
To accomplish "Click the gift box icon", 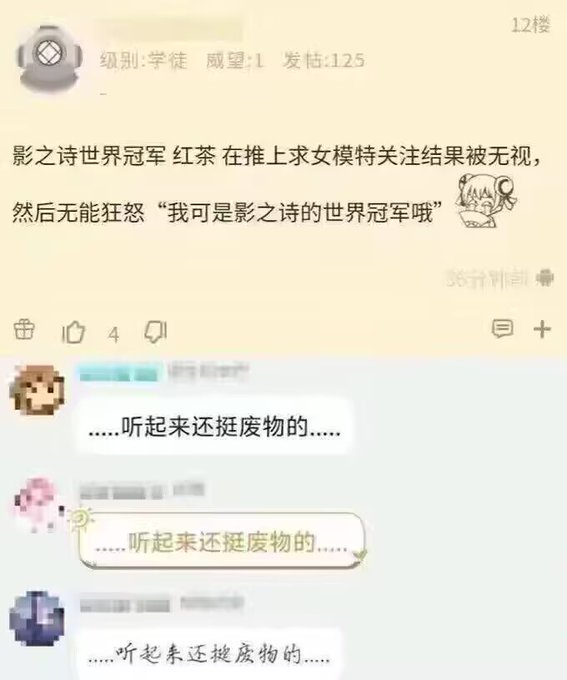I will point(24,330).
